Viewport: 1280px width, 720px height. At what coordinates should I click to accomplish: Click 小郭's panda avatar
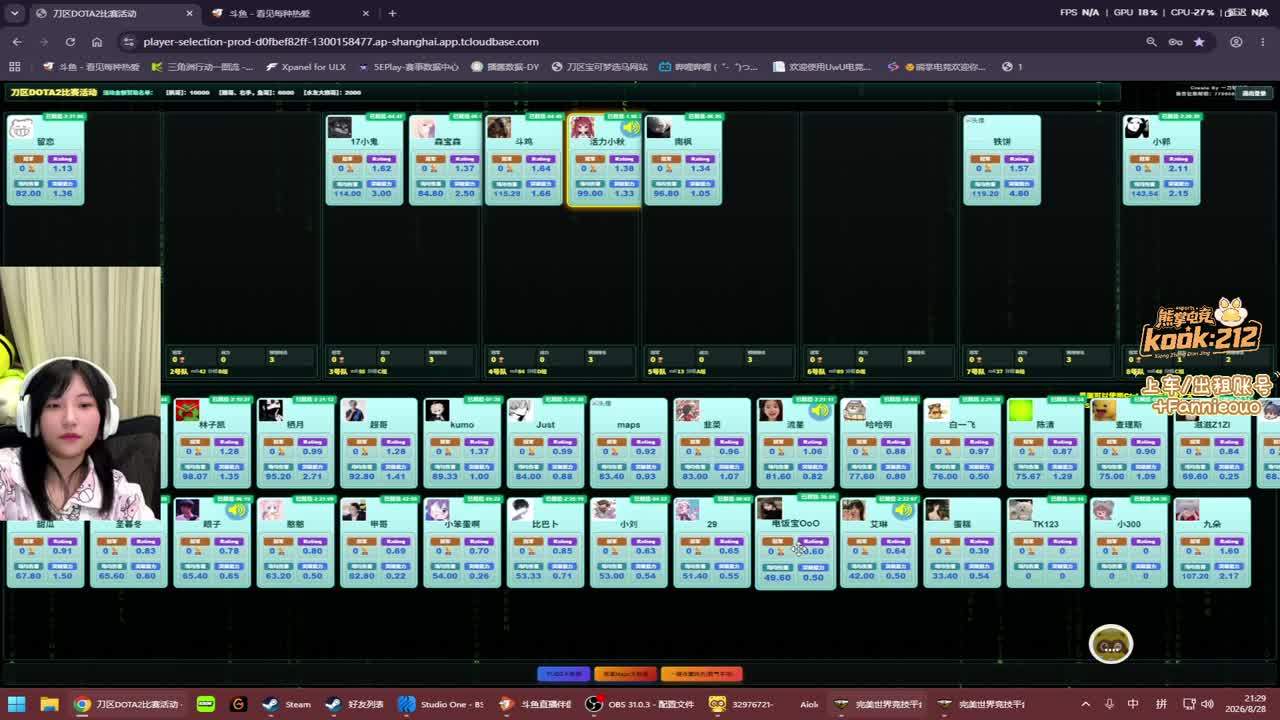[x=1136, y=127]
